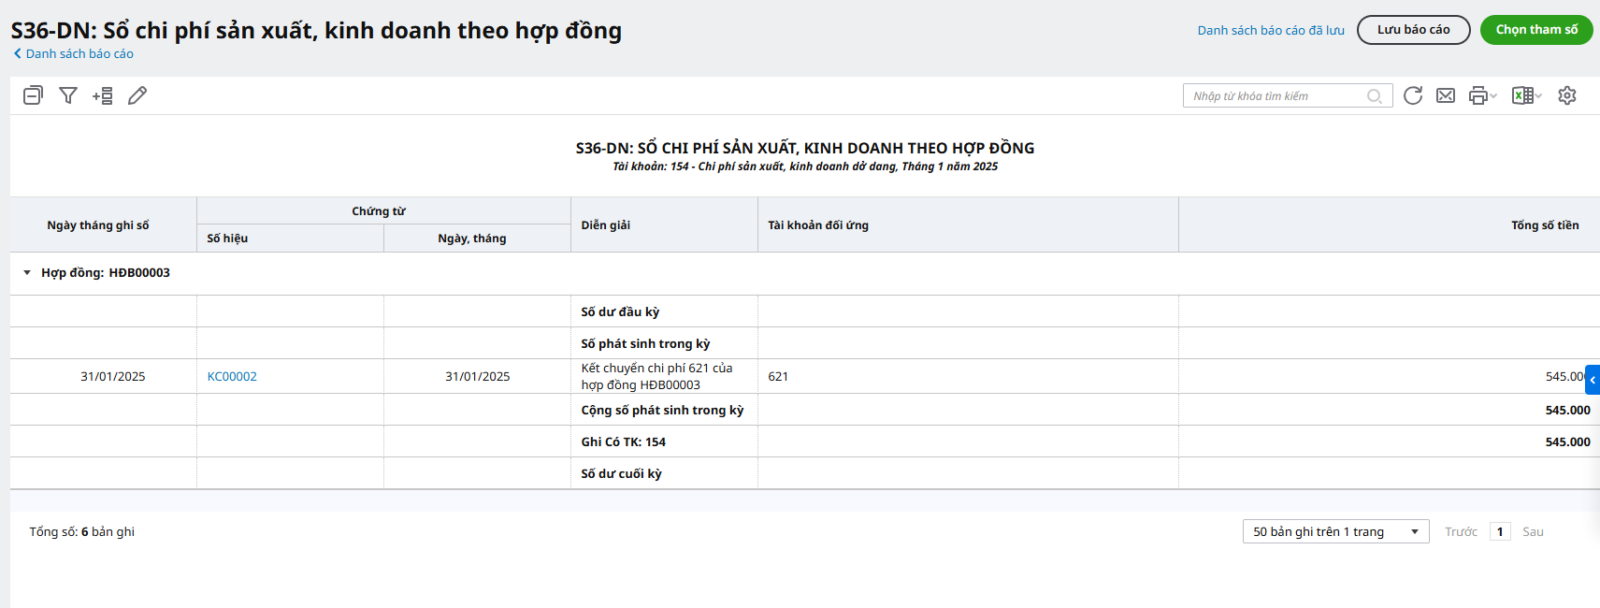Image resolution: width=1600 pixels, height=608 pixels.
Task: Click in the keyword search field
Action: pos(1275,96)
